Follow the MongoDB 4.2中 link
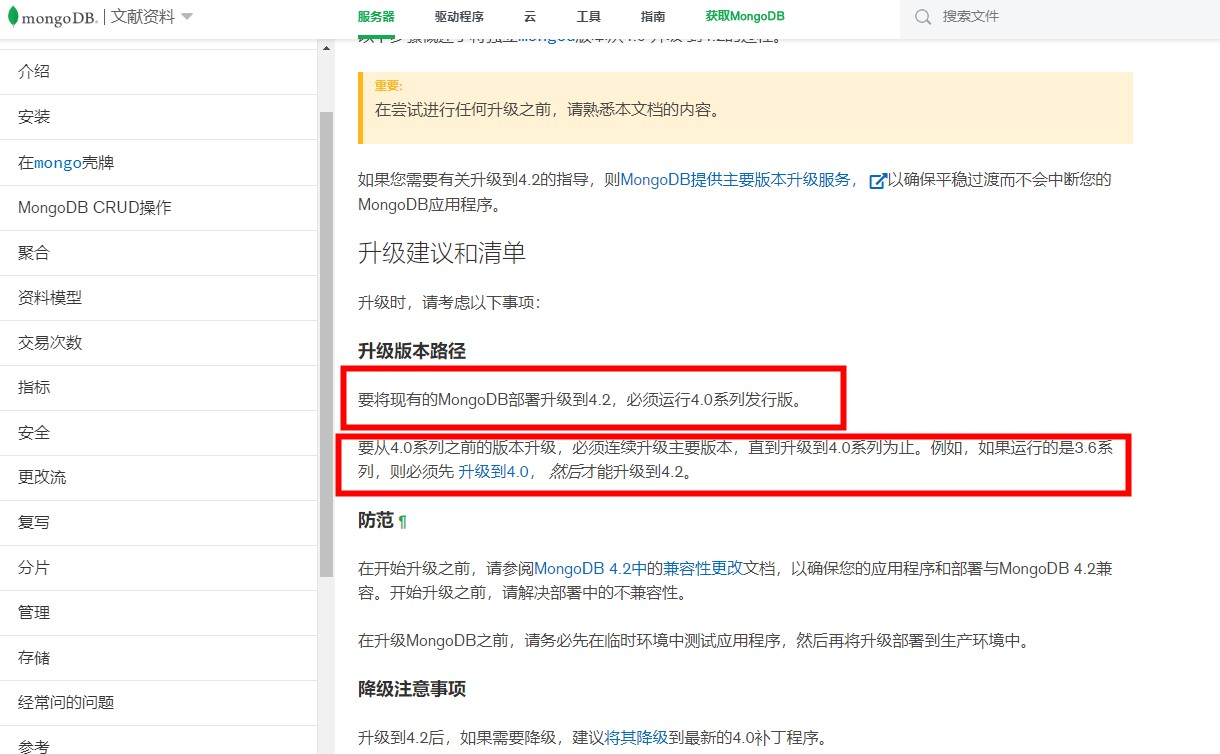The width and height of the screenshot is (1220, 754). pyautogui.click(x=591, y=568)
